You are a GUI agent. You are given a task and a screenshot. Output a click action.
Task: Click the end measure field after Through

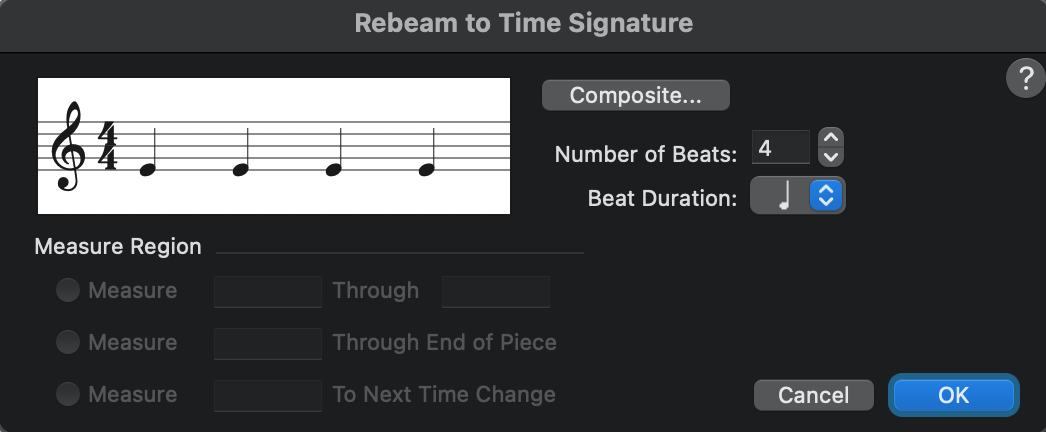pos(496,291)
